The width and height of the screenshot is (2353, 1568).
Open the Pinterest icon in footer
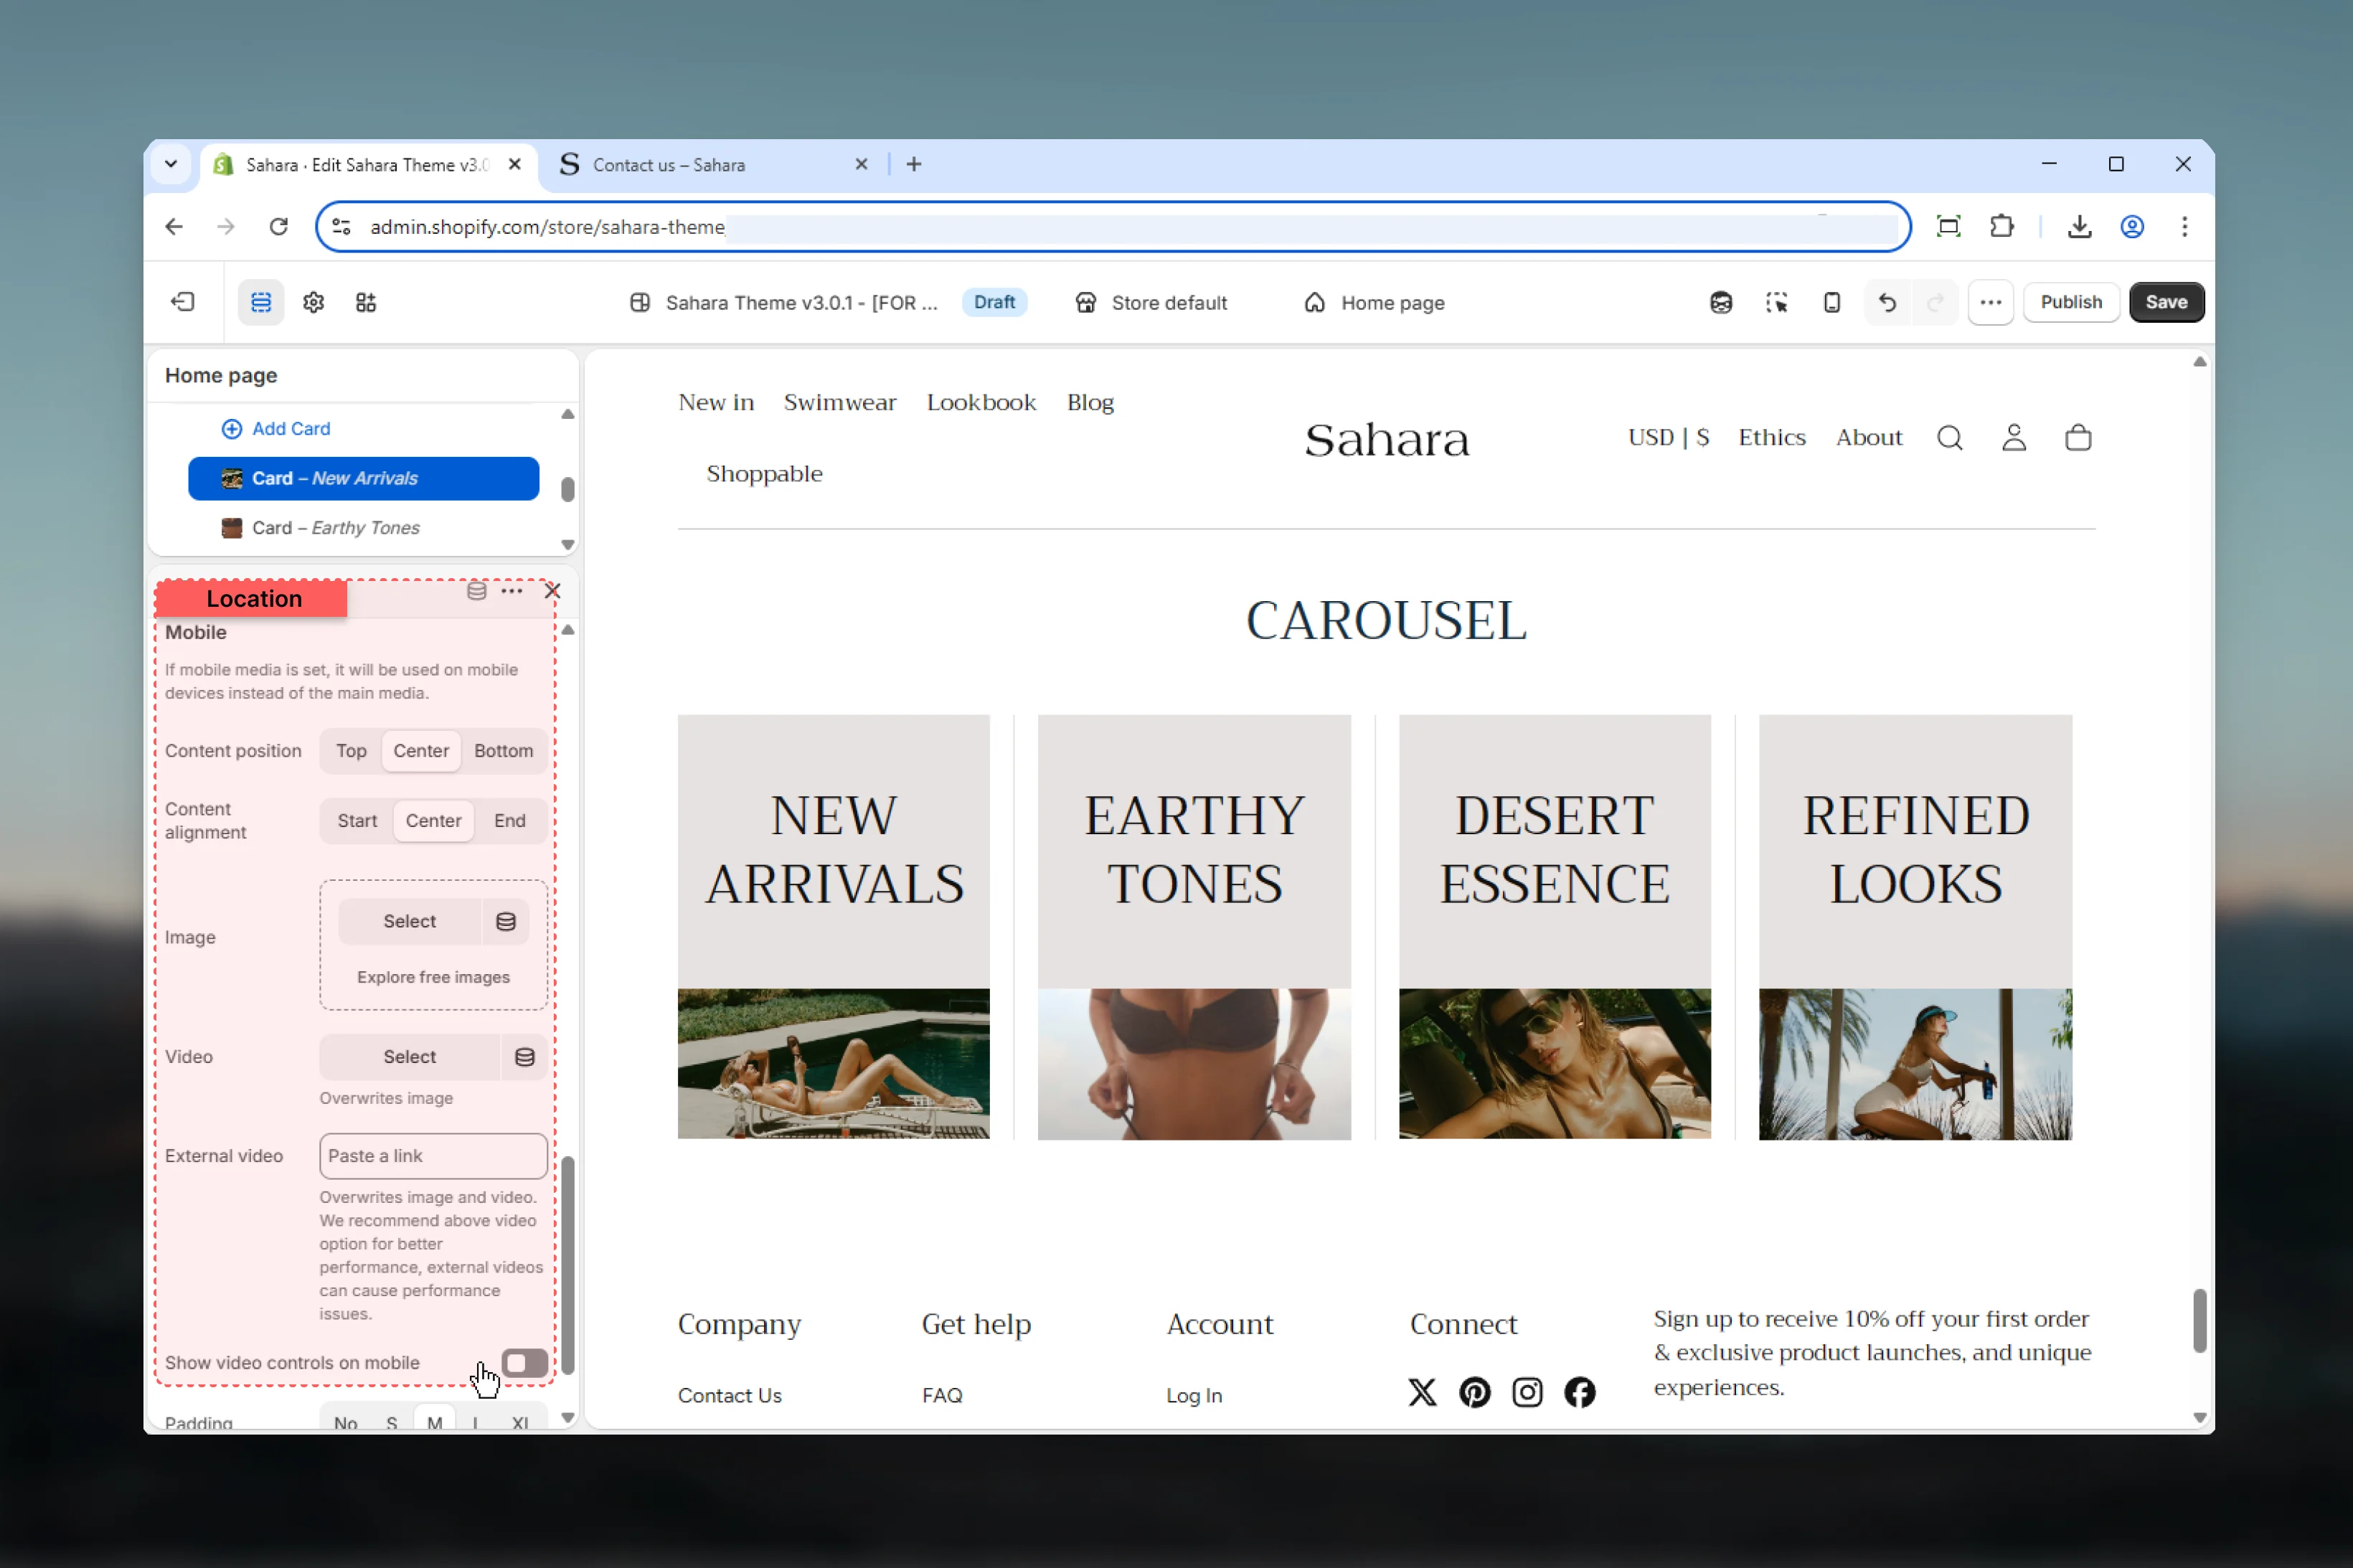[x=1474, y=1392]
